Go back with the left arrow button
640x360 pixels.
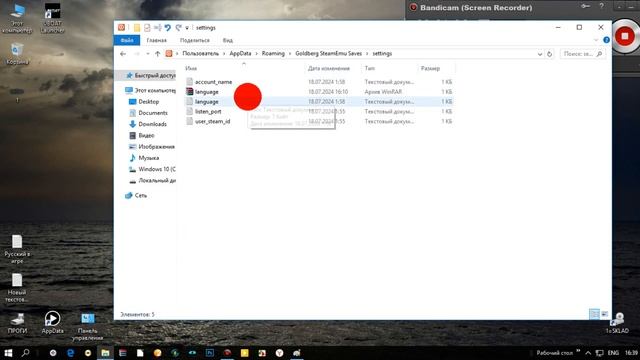(x=123, y=54)
